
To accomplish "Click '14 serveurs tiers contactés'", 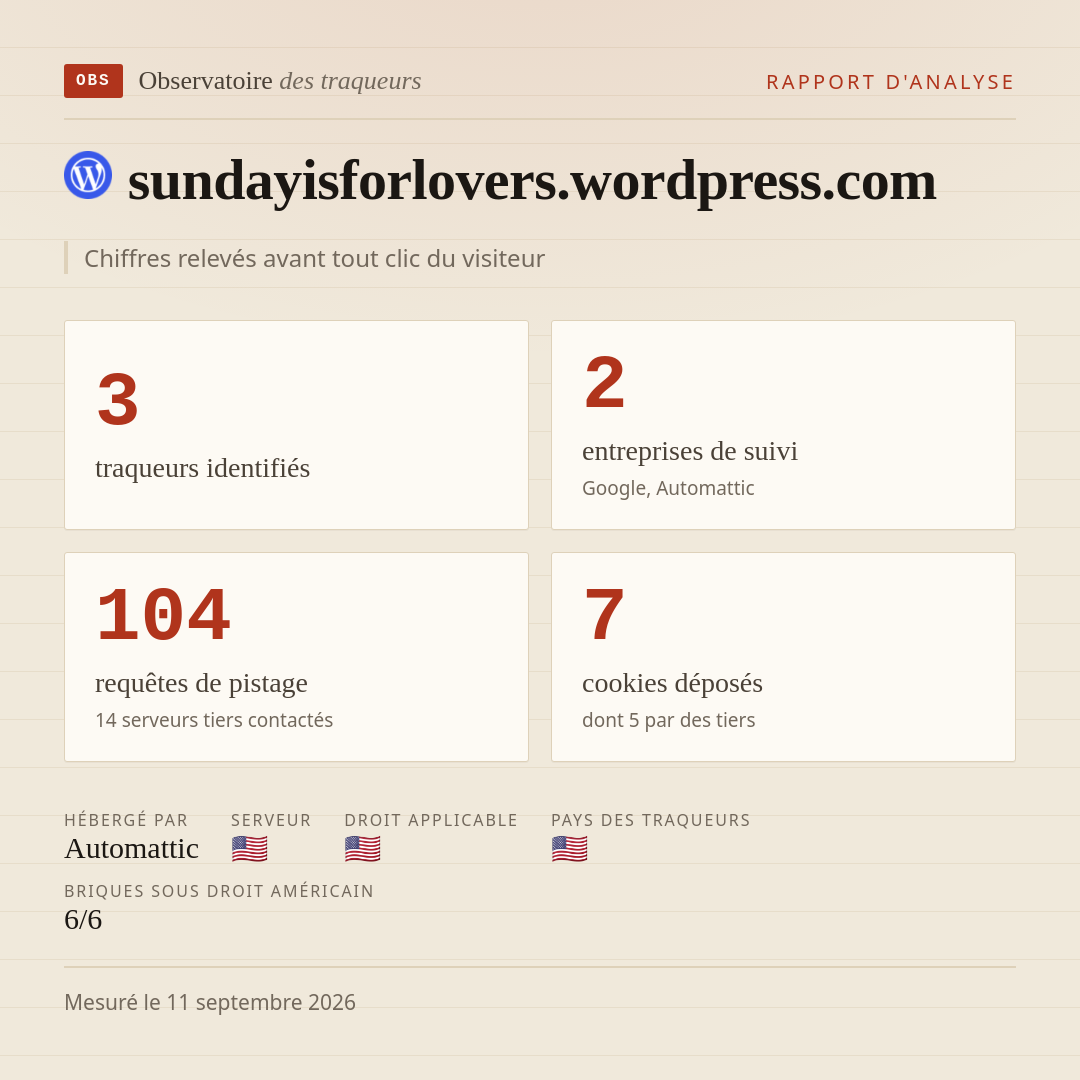I will coord(214,720).
